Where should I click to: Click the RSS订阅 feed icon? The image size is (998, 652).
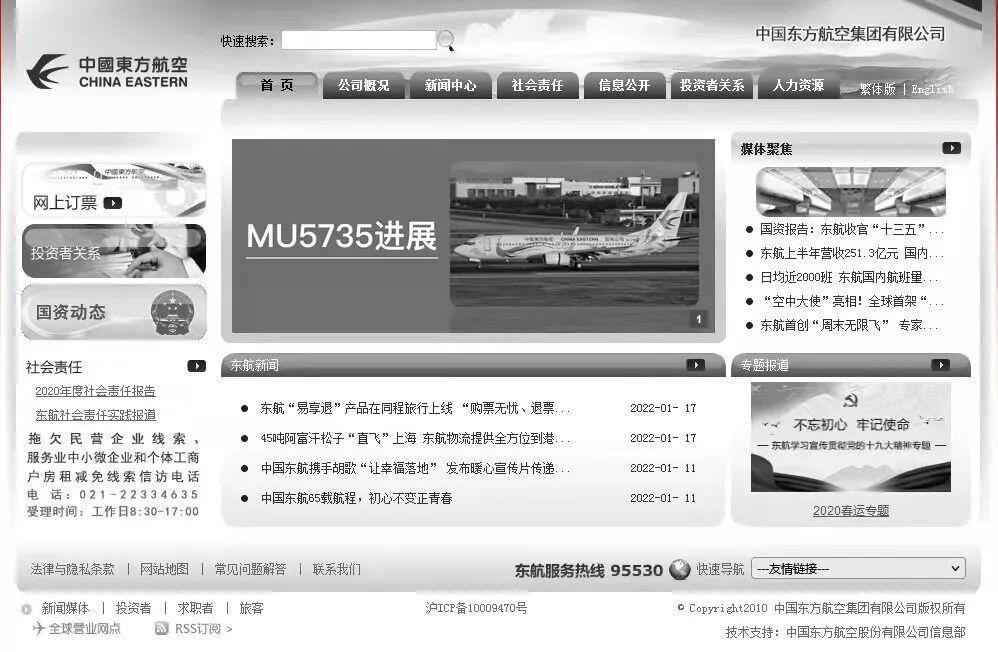pyautogui.click(x=161, y=629)
